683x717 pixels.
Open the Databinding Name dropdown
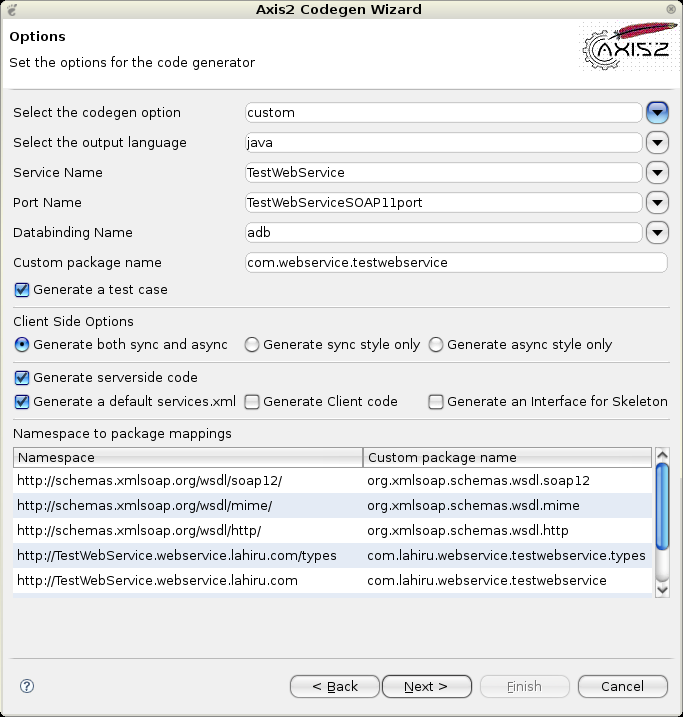657,232
